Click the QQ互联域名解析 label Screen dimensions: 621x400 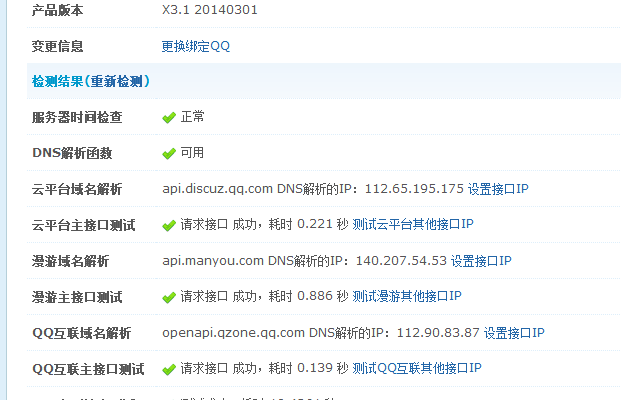(82, 333)
